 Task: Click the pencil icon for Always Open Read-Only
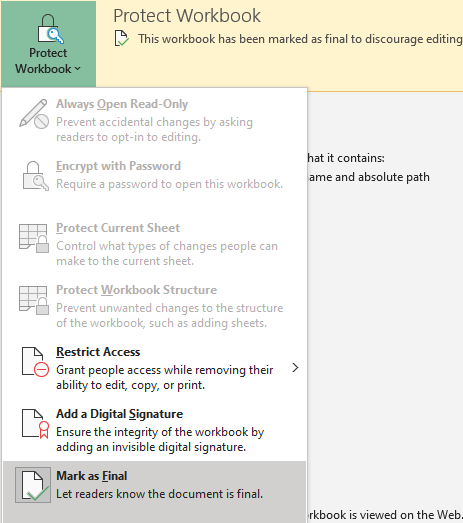point(34,114)
